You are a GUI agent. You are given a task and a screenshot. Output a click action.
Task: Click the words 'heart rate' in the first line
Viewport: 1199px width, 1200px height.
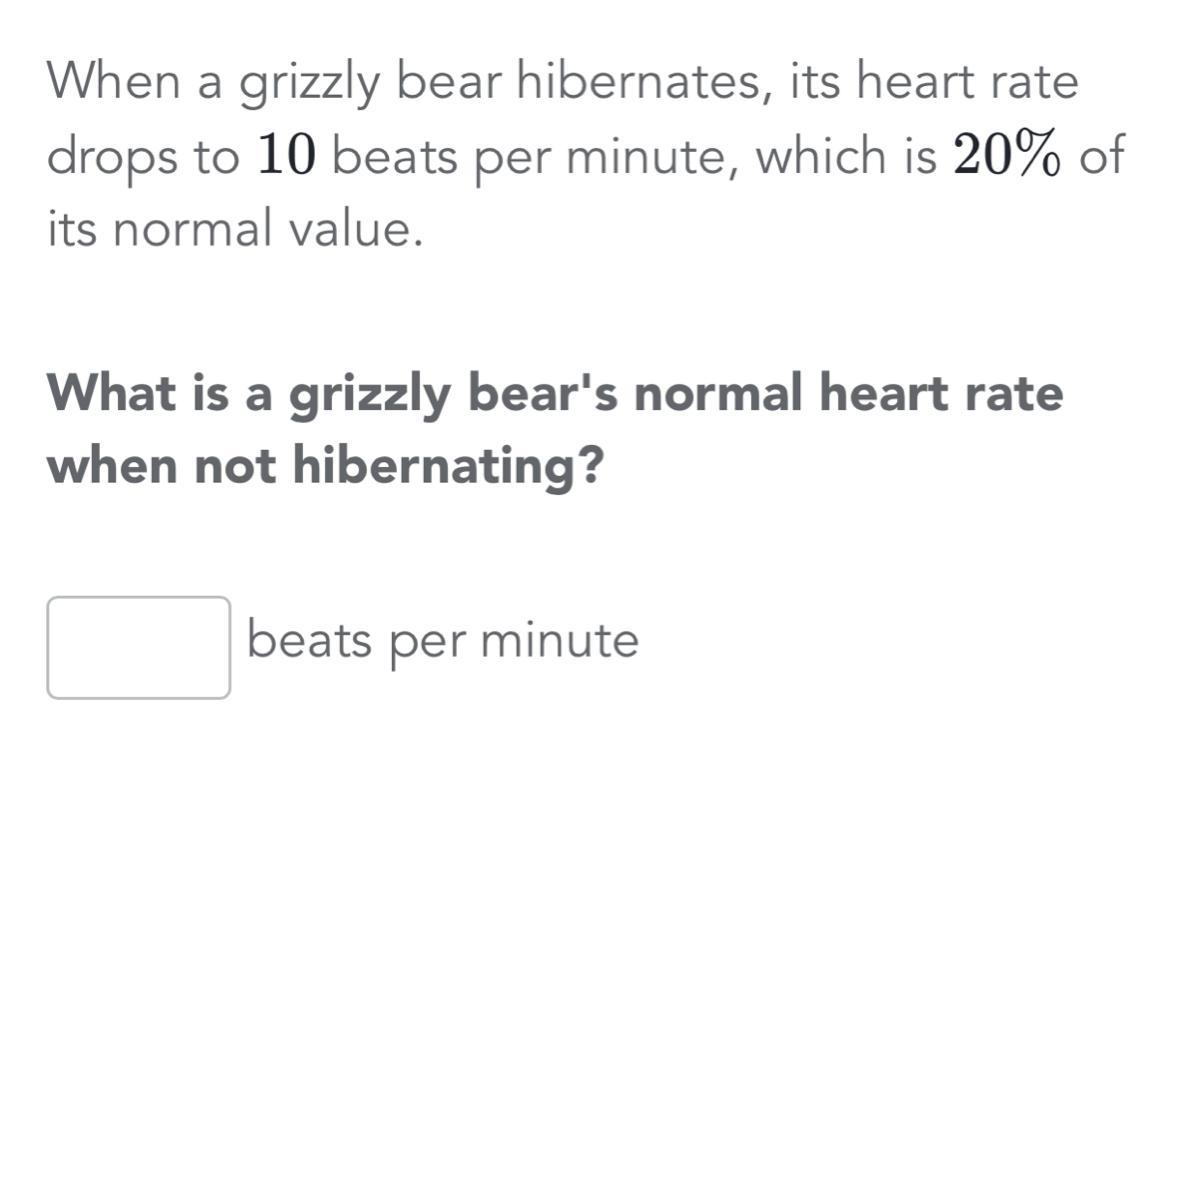[969, 82]
